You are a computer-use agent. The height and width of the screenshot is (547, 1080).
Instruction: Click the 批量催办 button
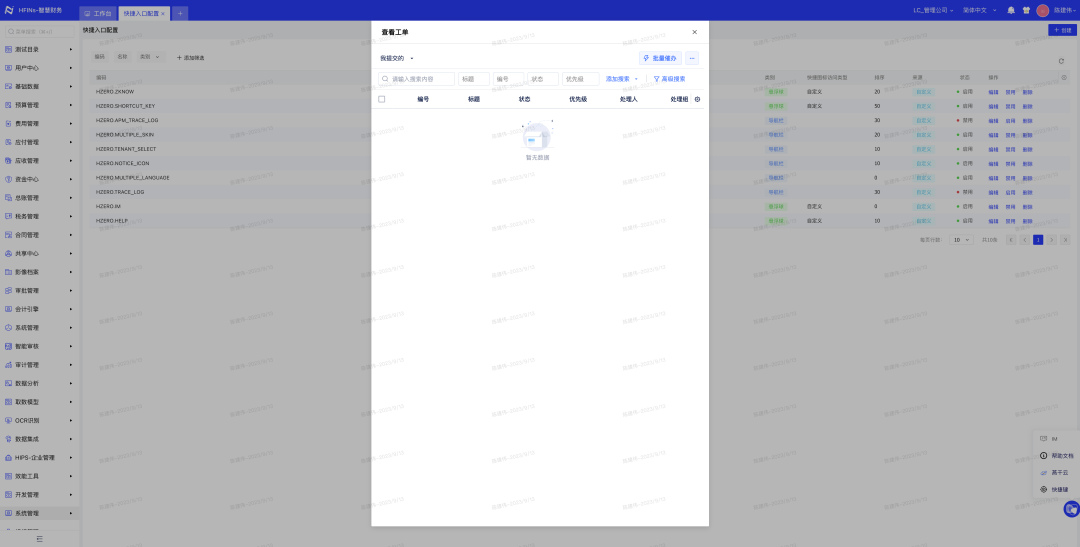click(661, 59)
